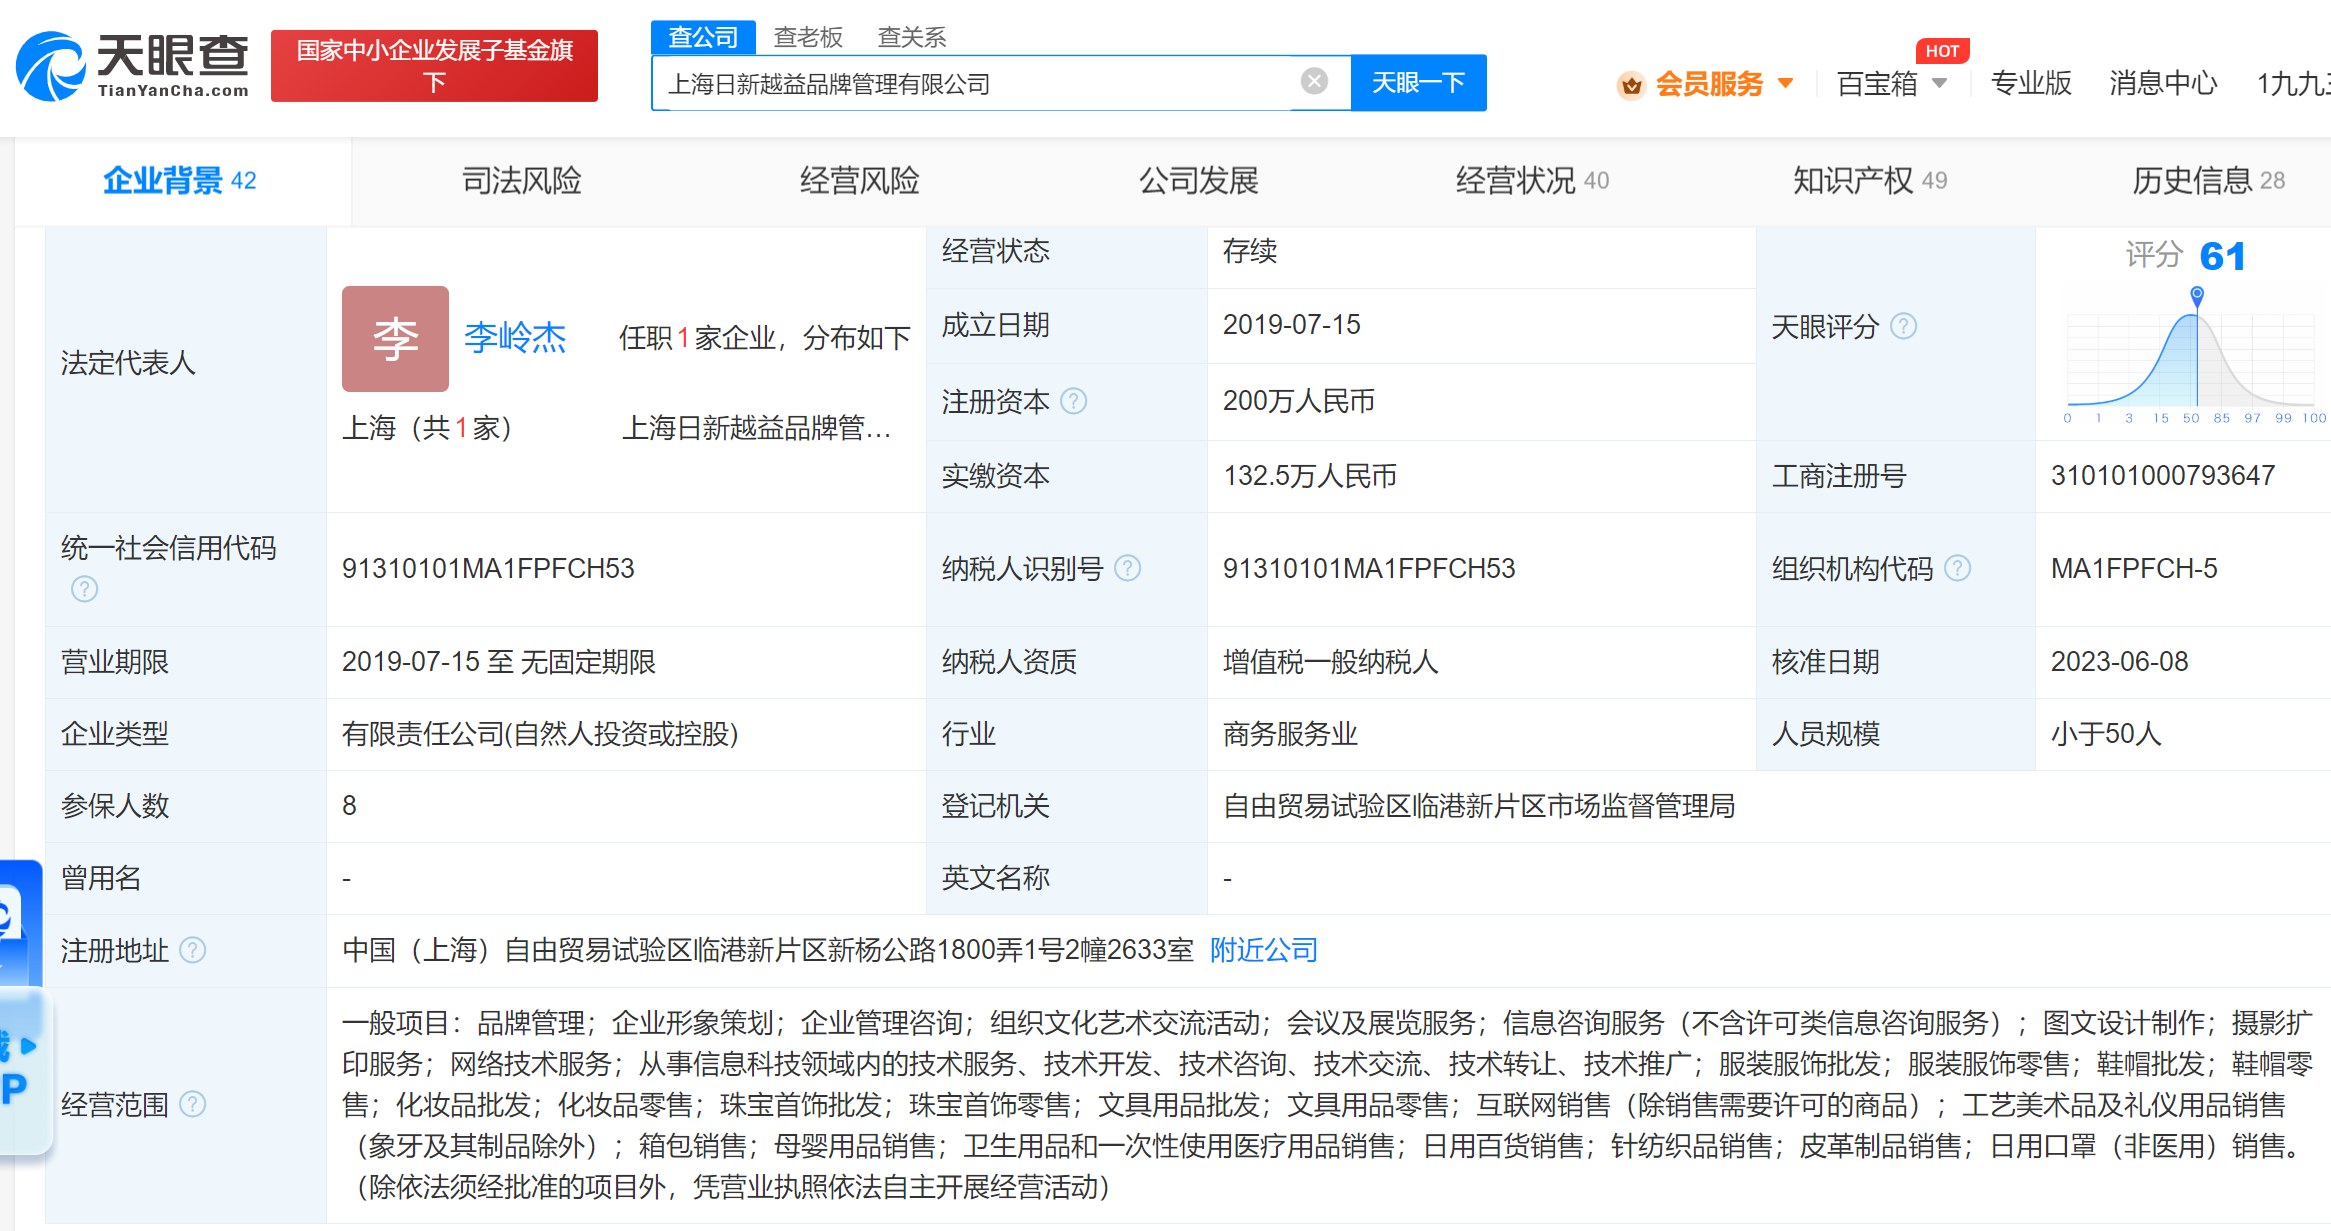2331x1231 pixels.
Task: Click help icon under 统一社会信用代码
Action: point(85,589)
